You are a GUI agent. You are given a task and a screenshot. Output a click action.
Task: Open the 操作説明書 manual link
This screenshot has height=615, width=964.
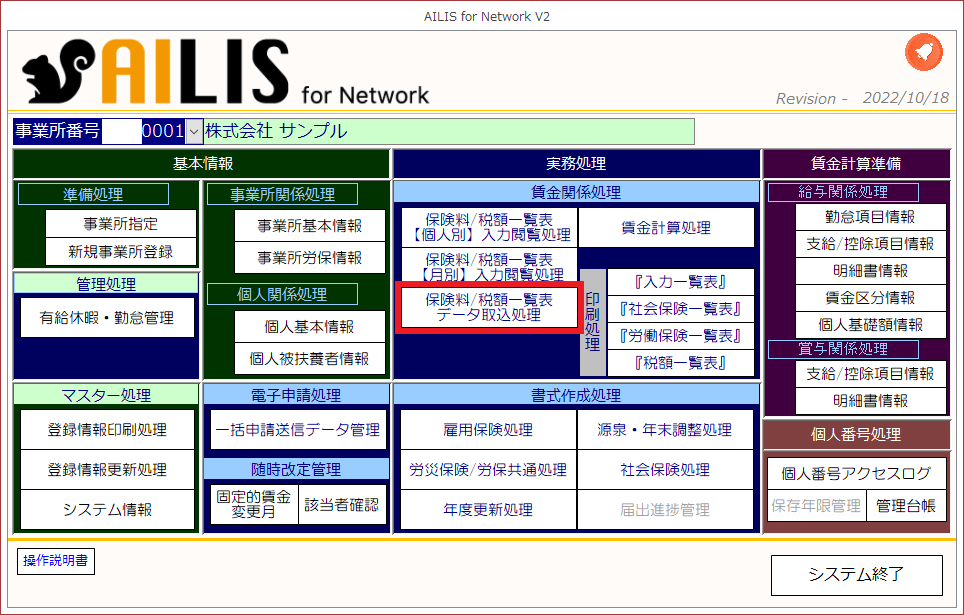[x=56, y=561]
